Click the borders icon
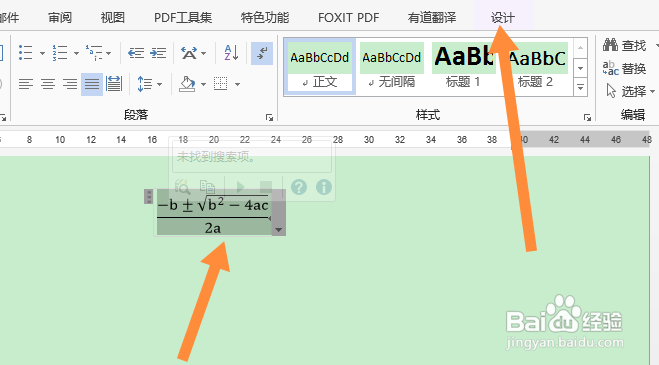 [221, 84]
